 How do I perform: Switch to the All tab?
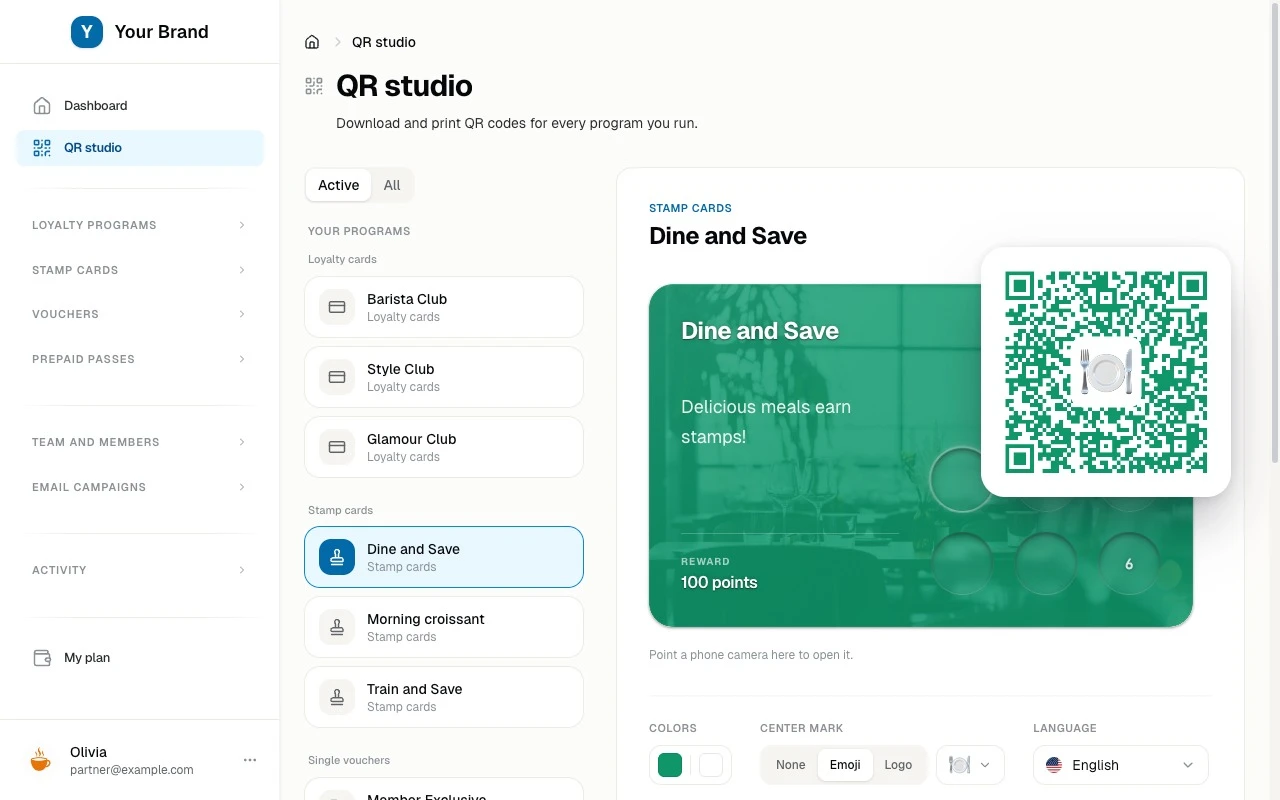click(392, 185)
